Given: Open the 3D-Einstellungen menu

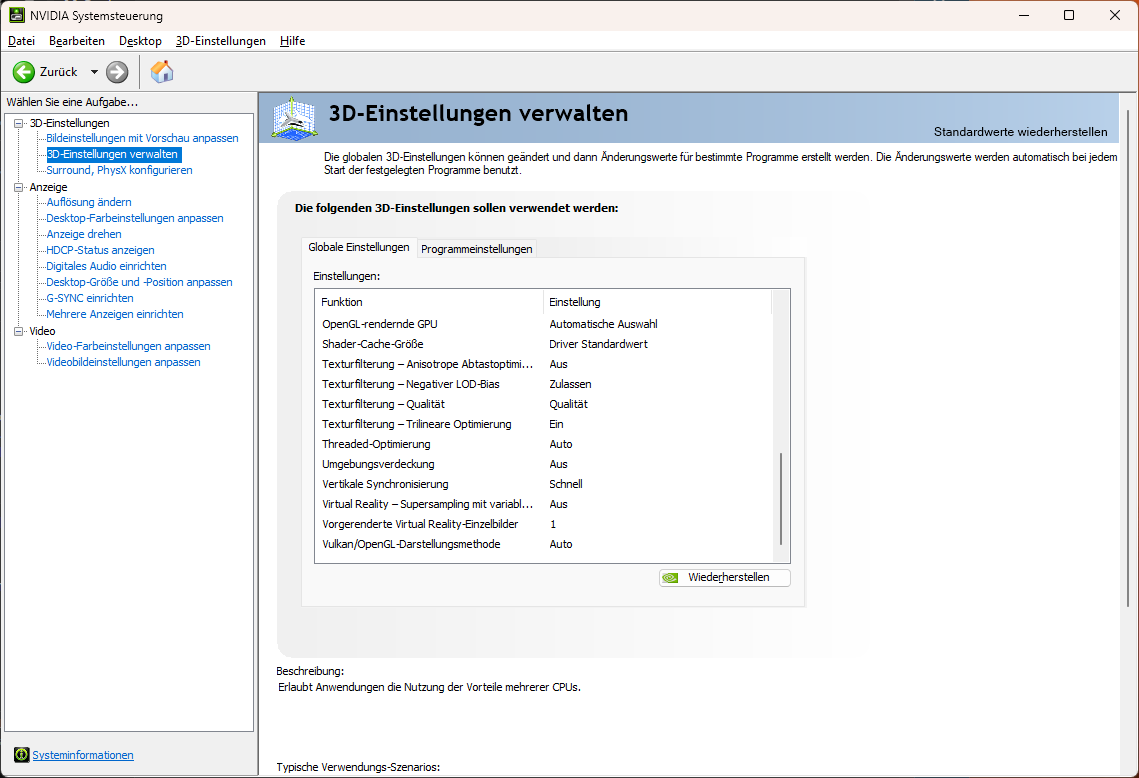Looking at the screenshot, I should coord(221,41).
